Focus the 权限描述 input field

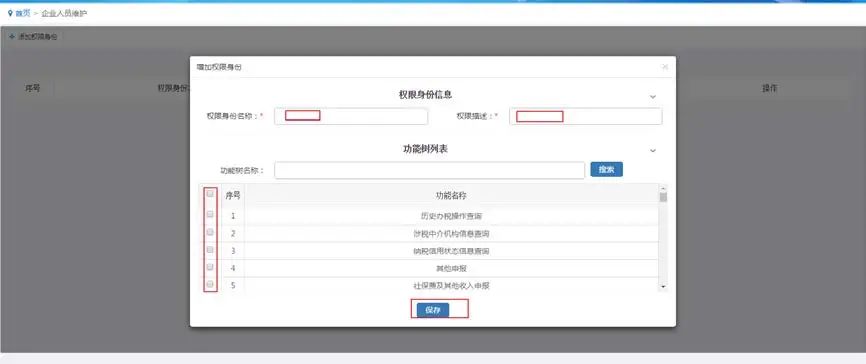[585, 116]
